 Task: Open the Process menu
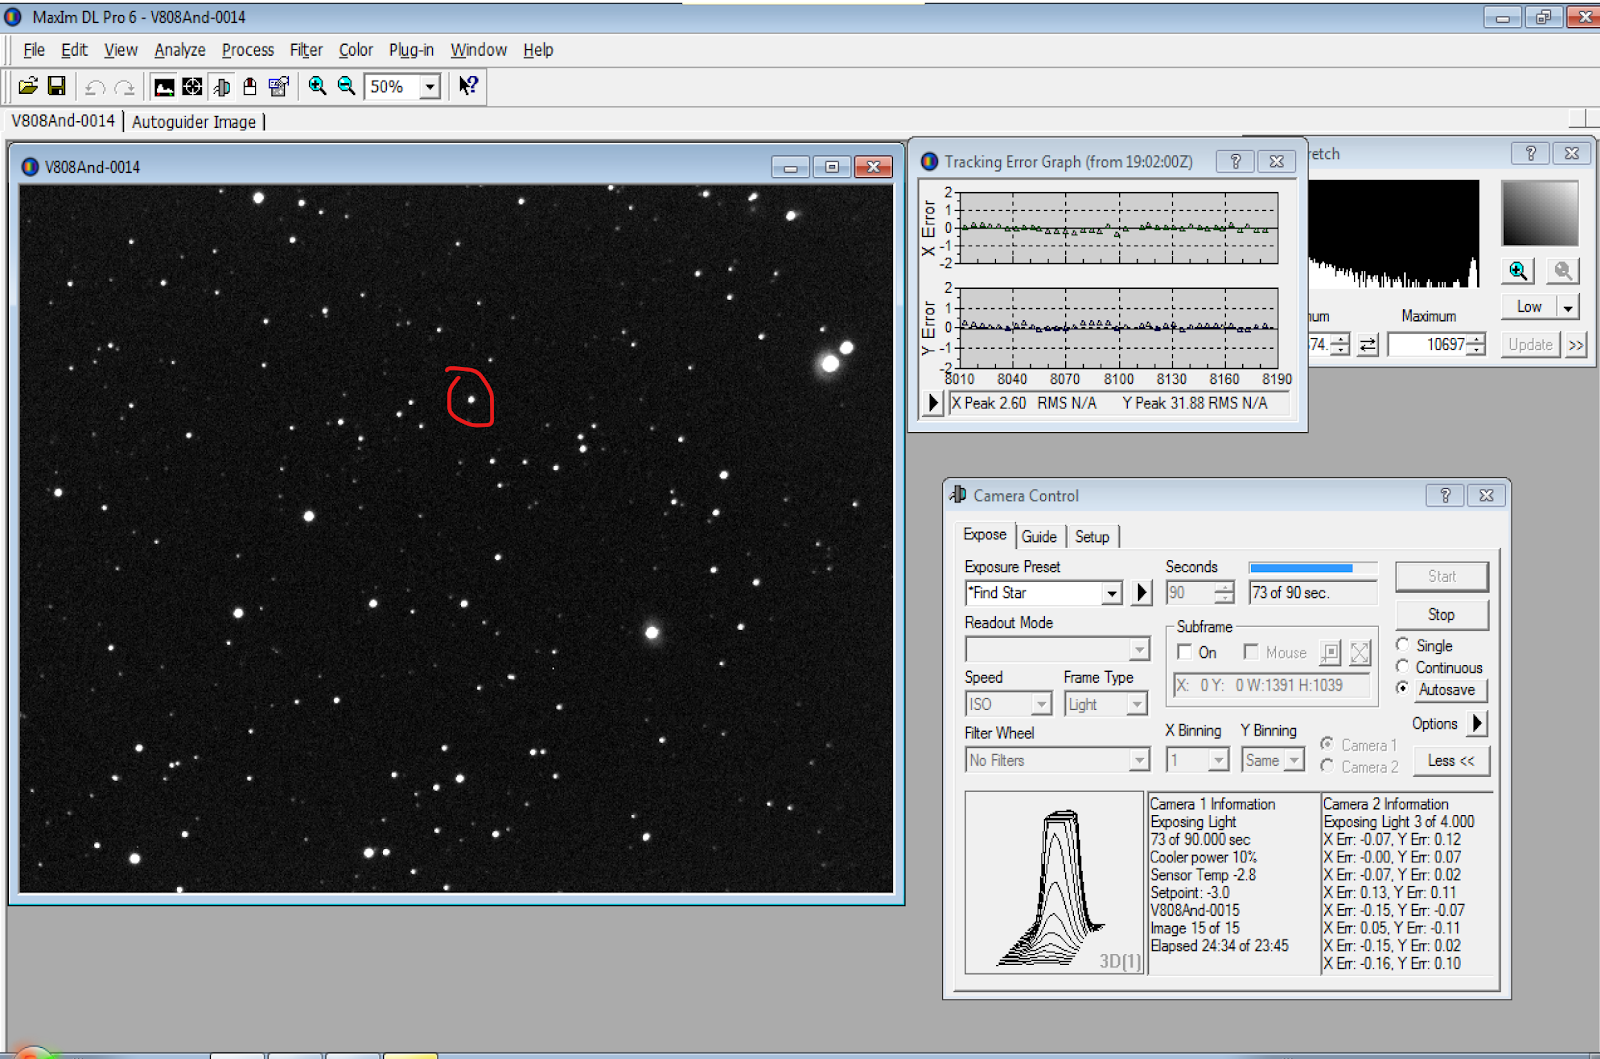tap(248, 50)
